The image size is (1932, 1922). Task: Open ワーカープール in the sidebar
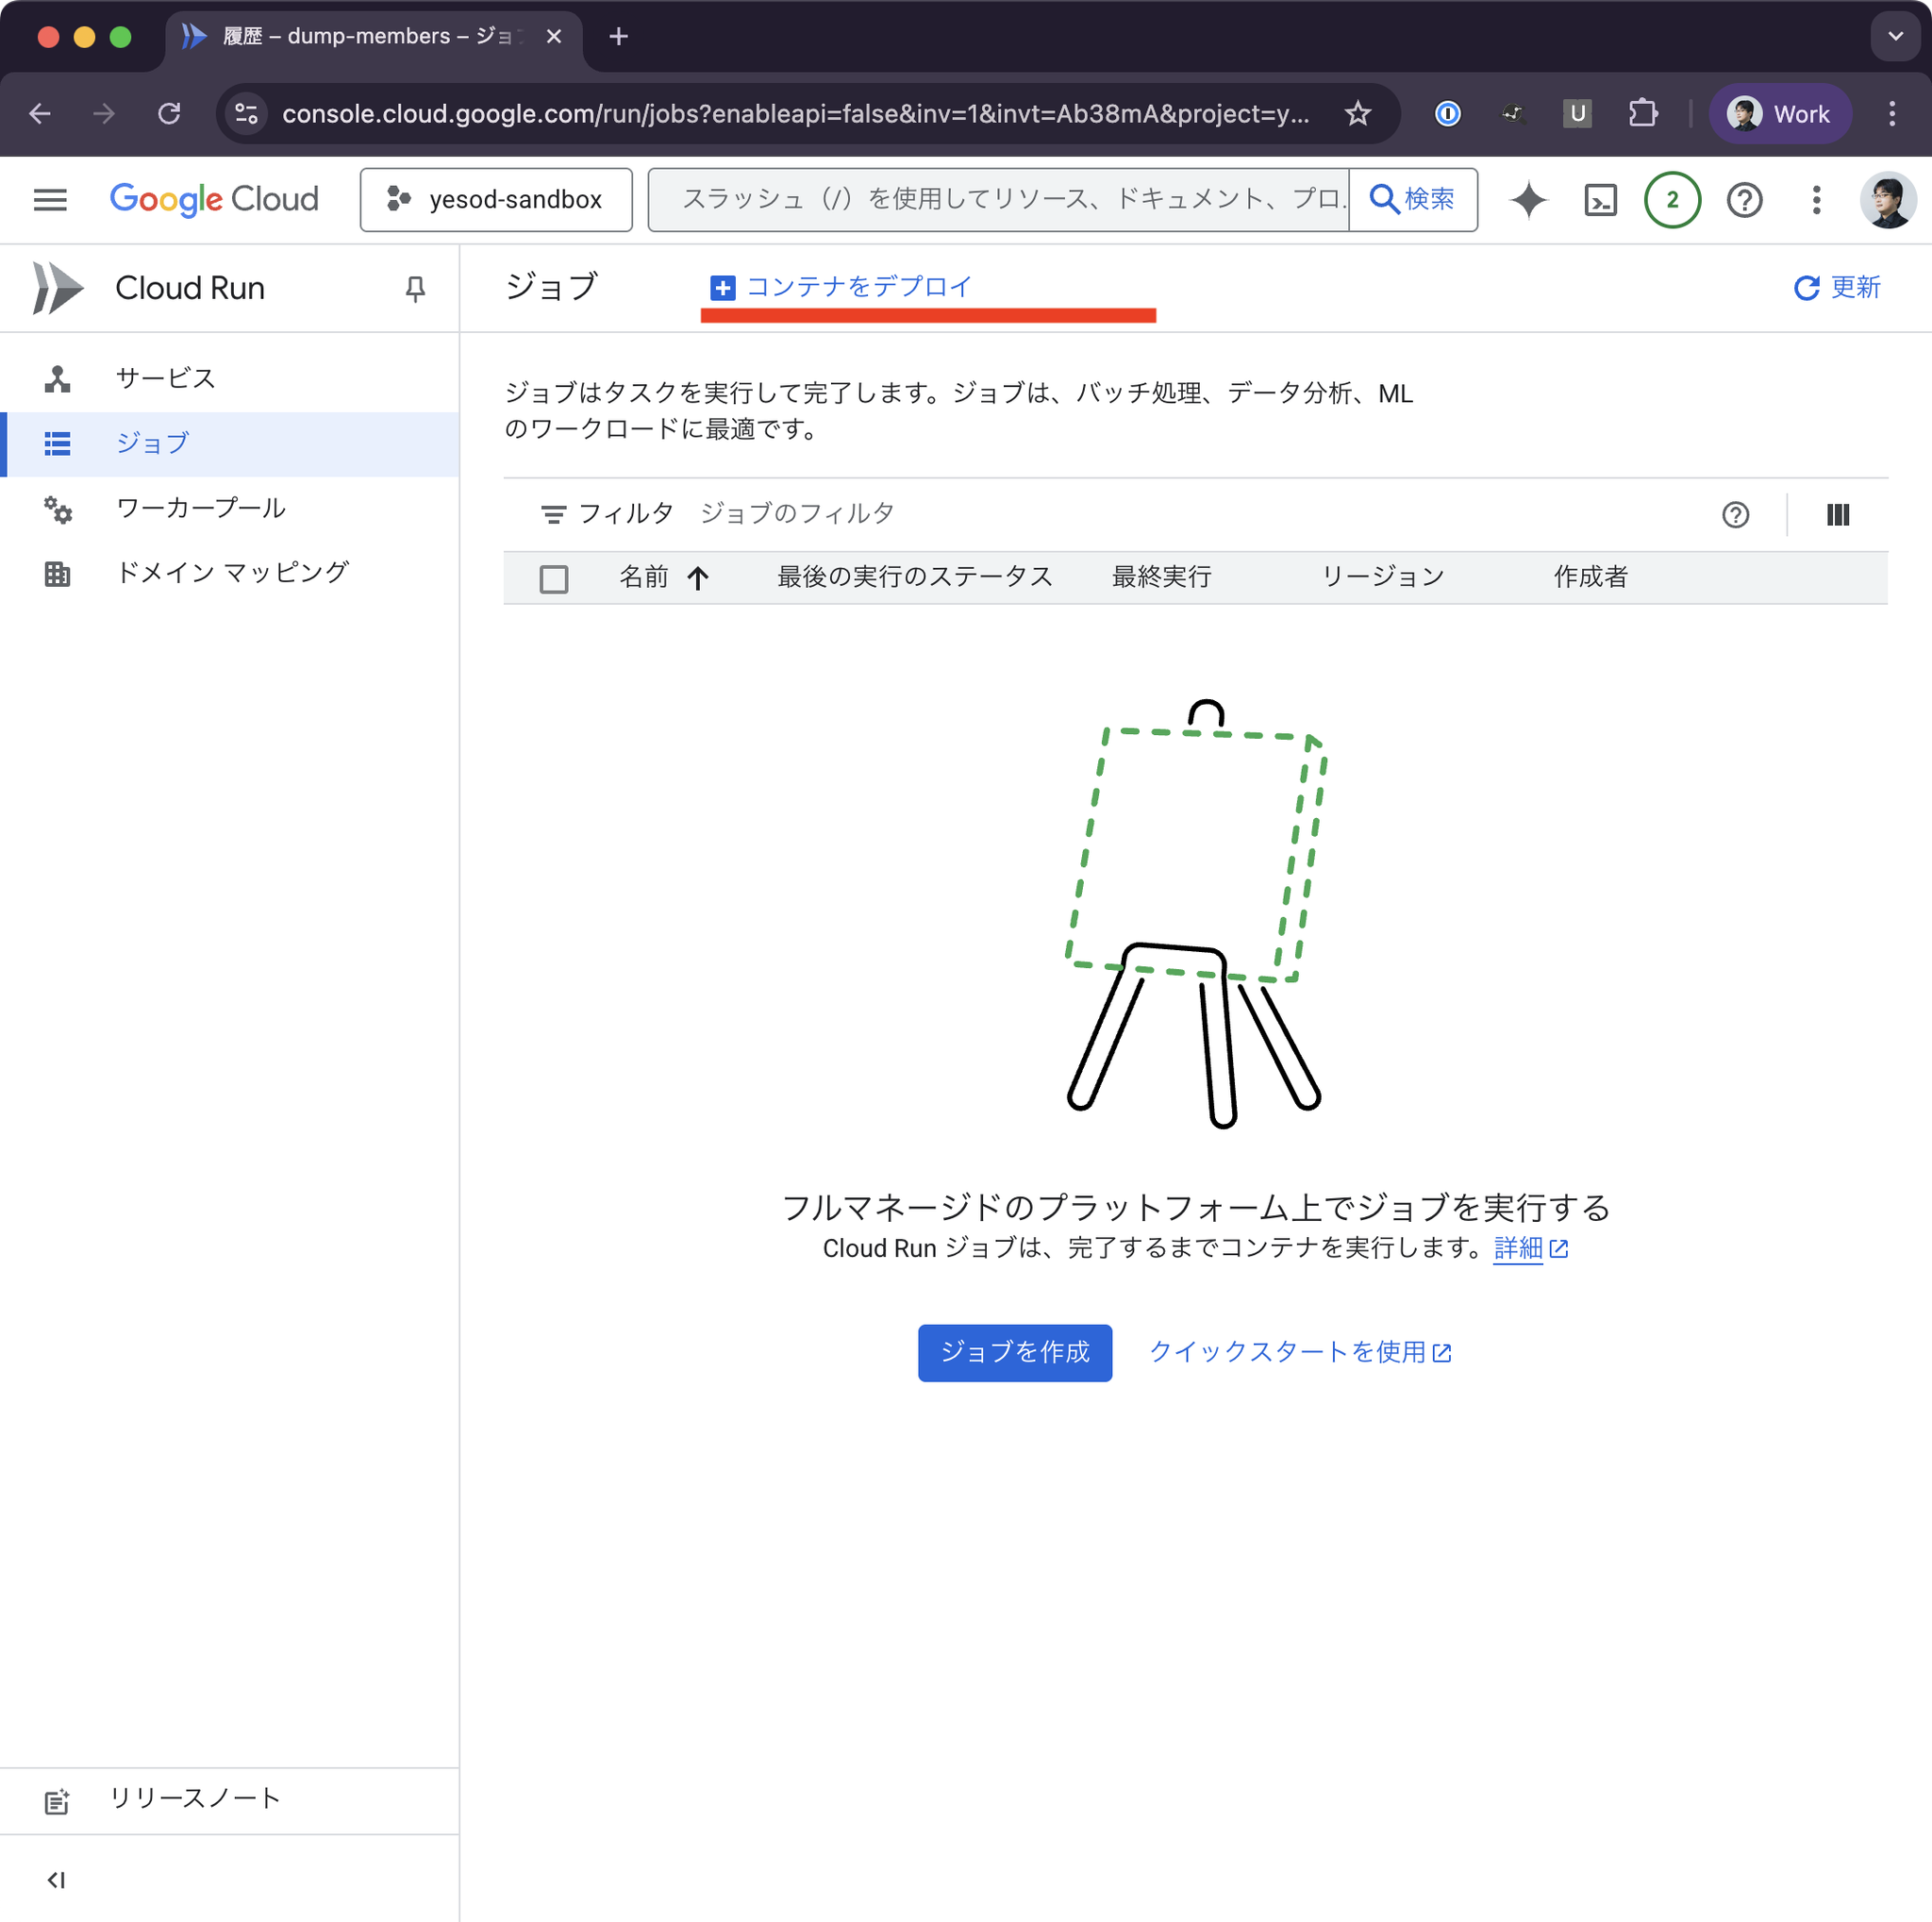230,508
